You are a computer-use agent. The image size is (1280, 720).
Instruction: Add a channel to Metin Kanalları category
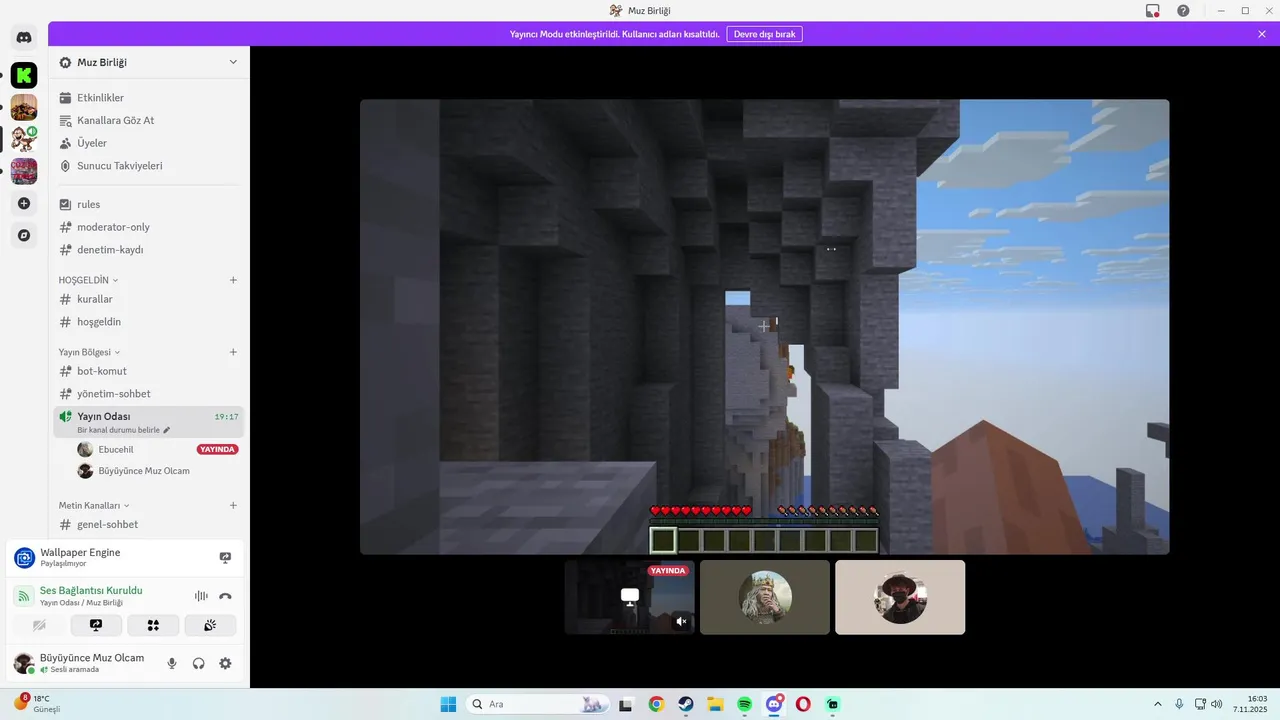(x=233, y=506)
